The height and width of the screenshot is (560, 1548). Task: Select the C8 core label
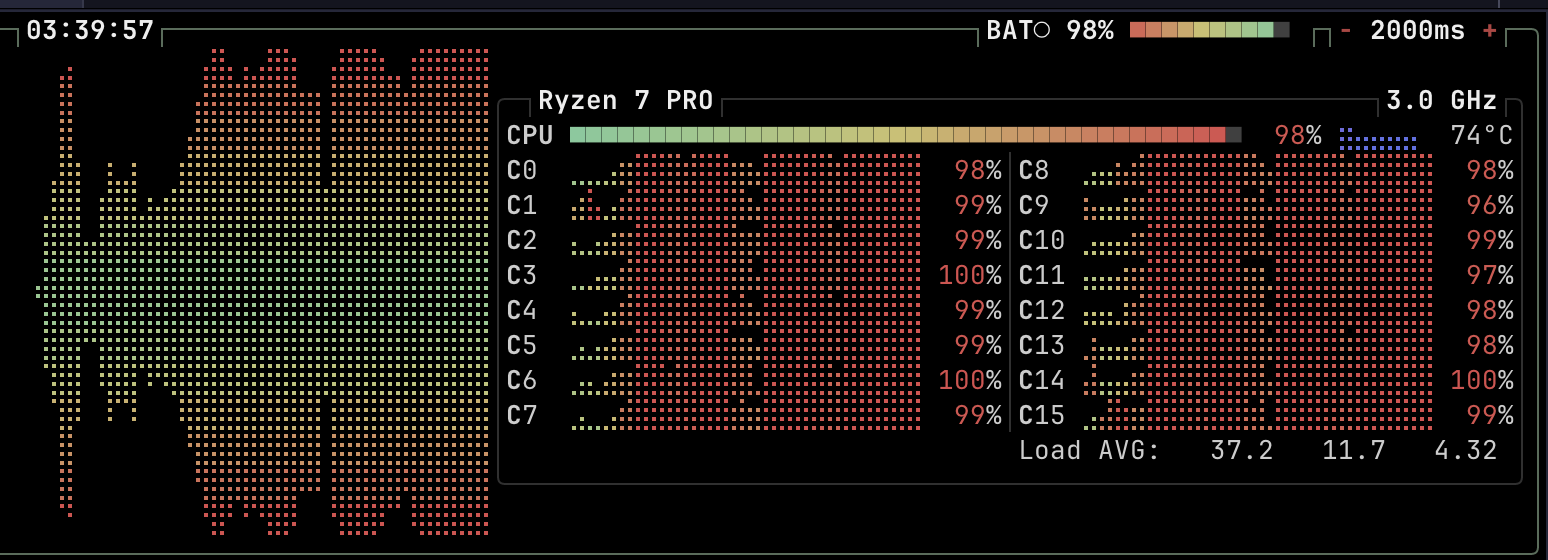(1034, 171)
